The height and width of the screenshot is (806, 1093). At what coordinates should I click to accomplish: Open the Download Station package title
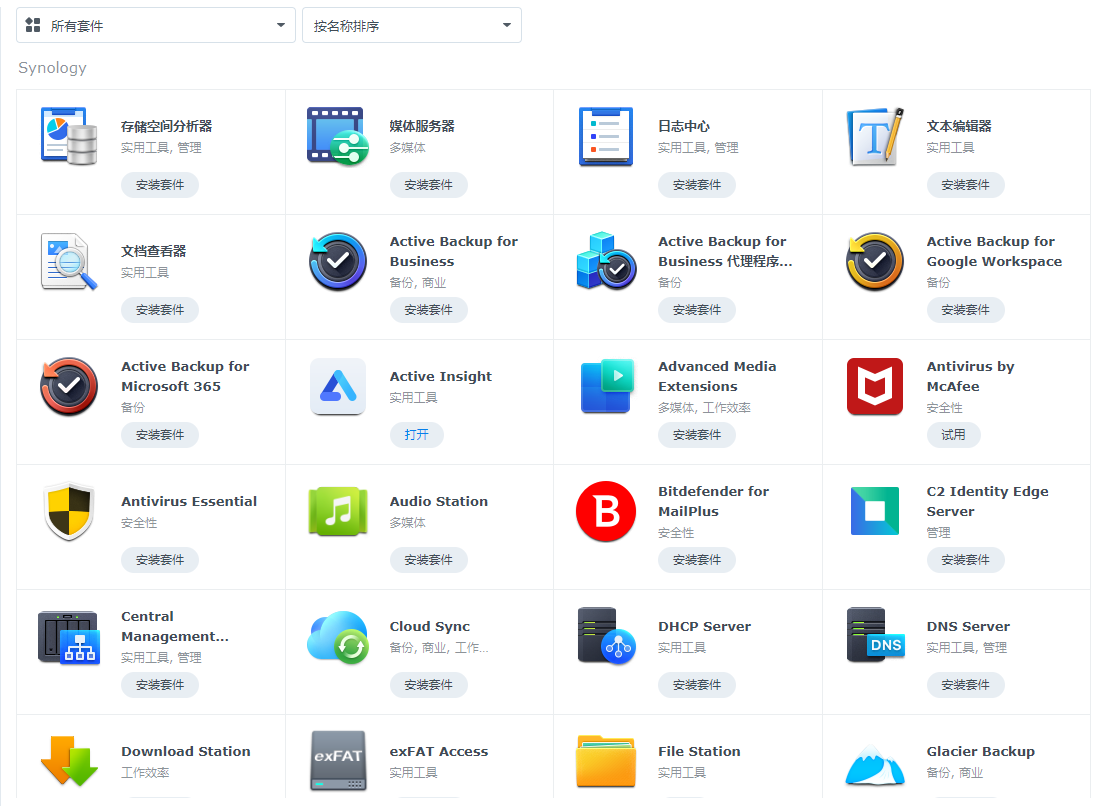[x=185, y=751]
